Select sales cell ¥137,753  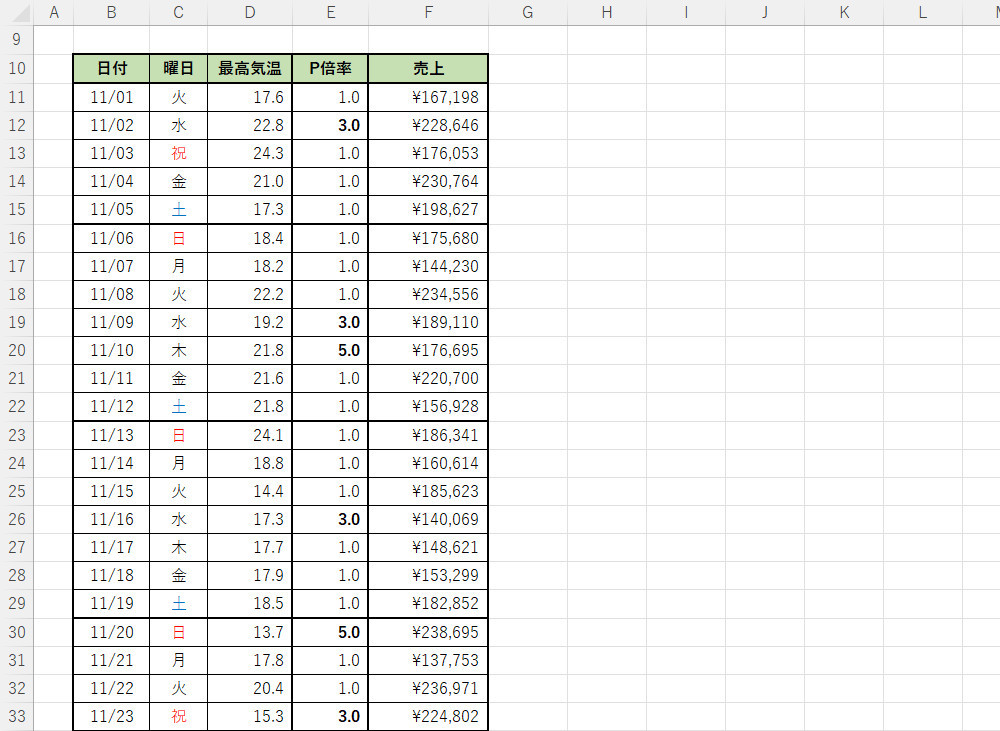pyautogui.click(x=429, y=660)
